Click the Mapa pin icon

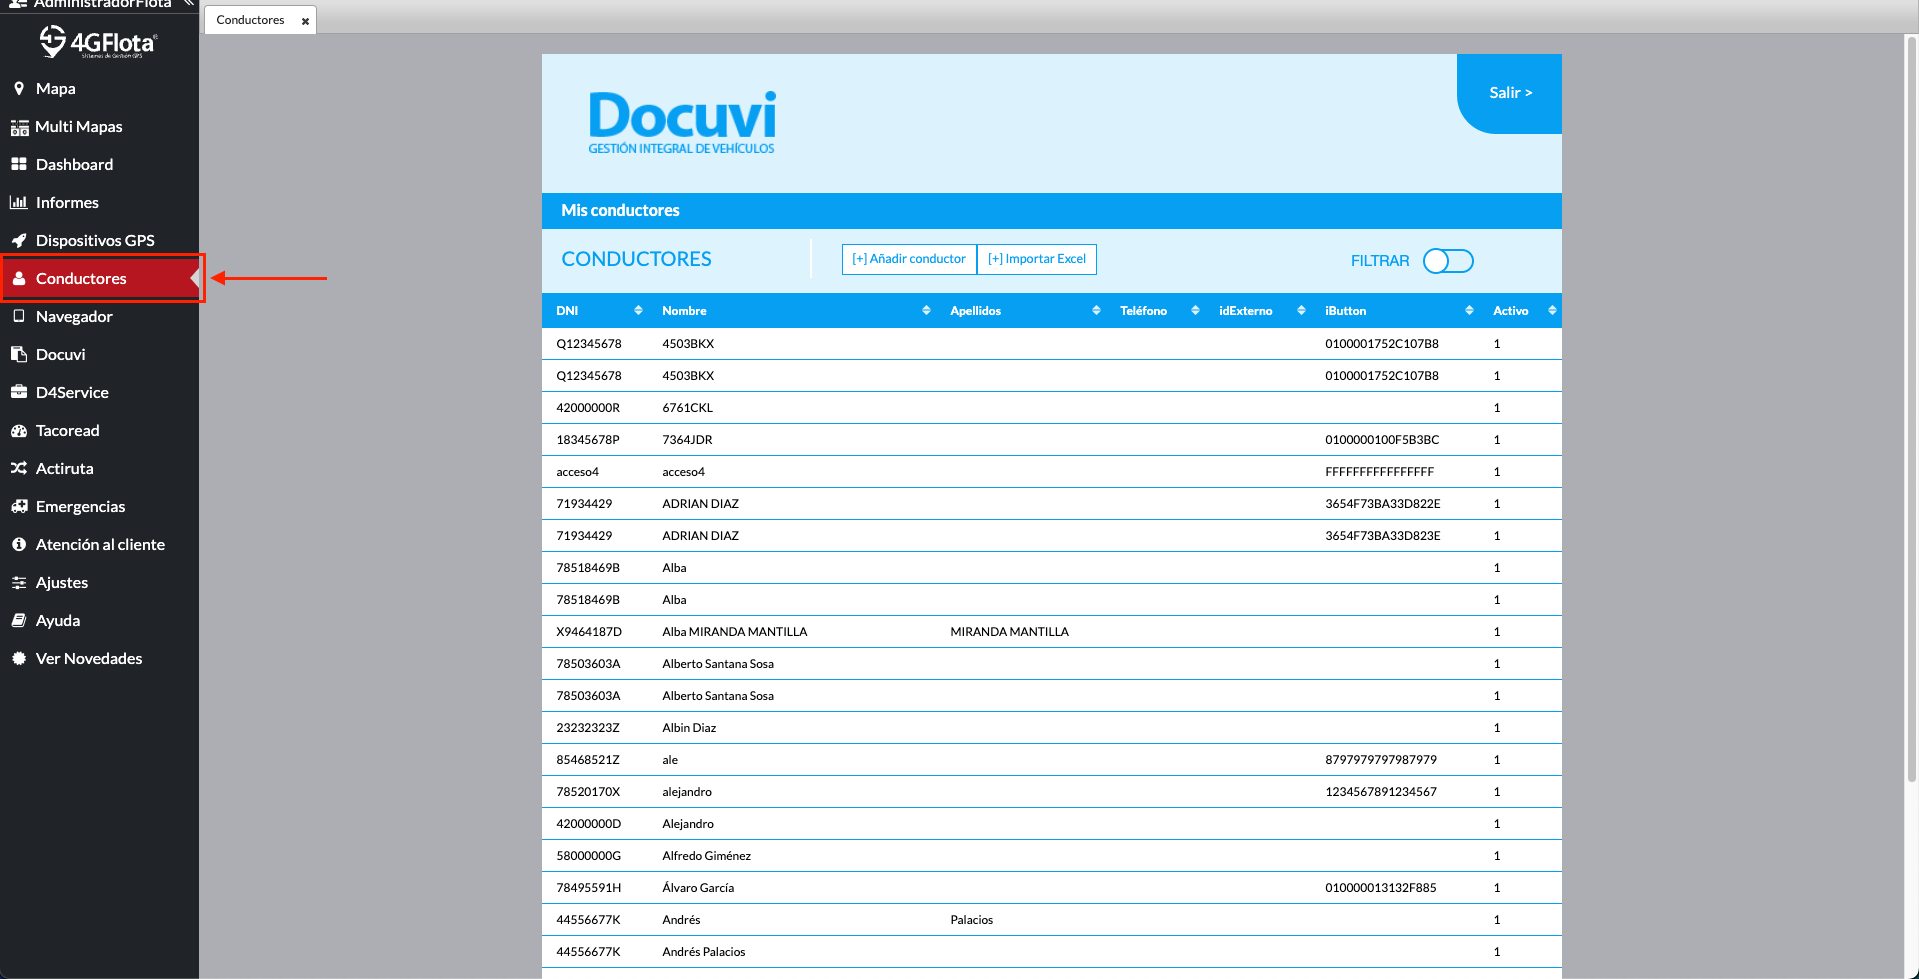tap(18, 88)
